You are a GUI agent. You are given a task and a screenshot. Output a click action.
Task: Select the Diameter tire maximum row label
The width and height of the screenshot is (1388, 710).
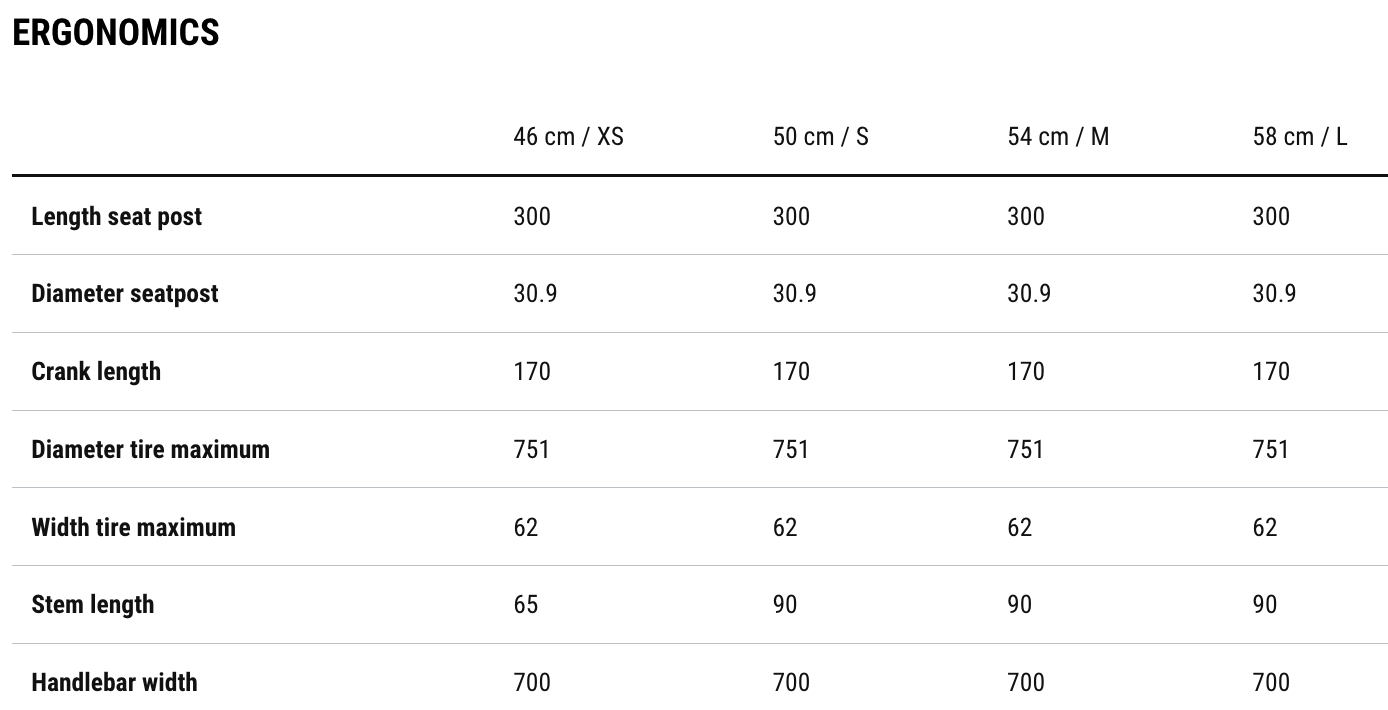pos(150,449)
